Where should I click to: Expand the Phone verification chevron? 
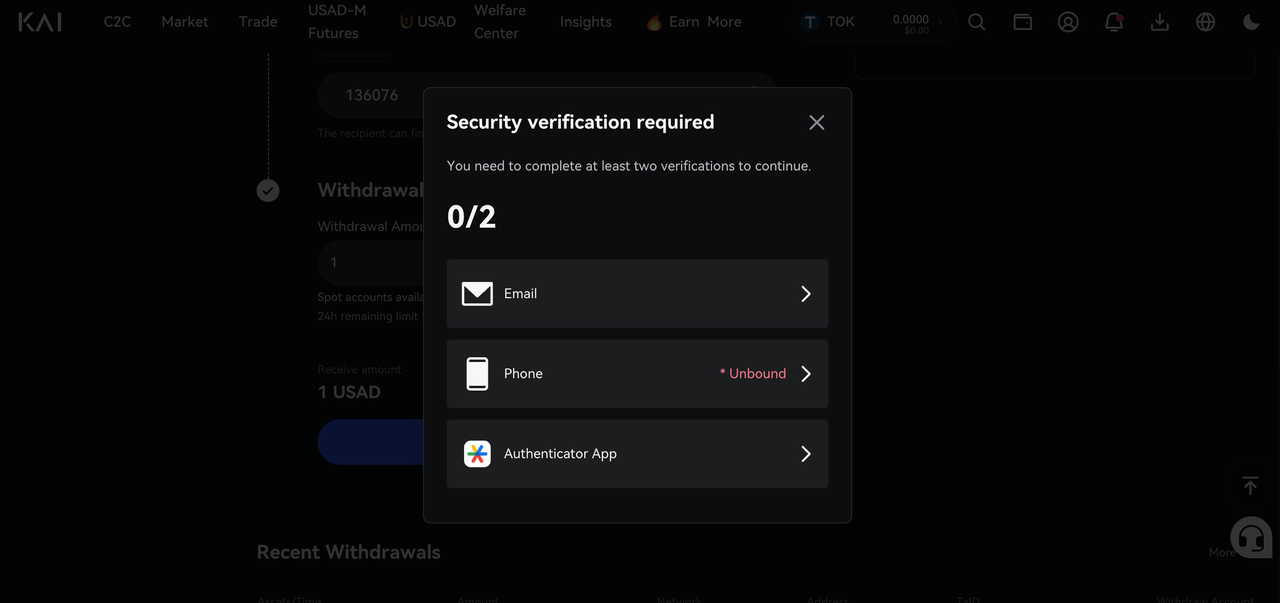pyautogui.click(x=806, y=374)
